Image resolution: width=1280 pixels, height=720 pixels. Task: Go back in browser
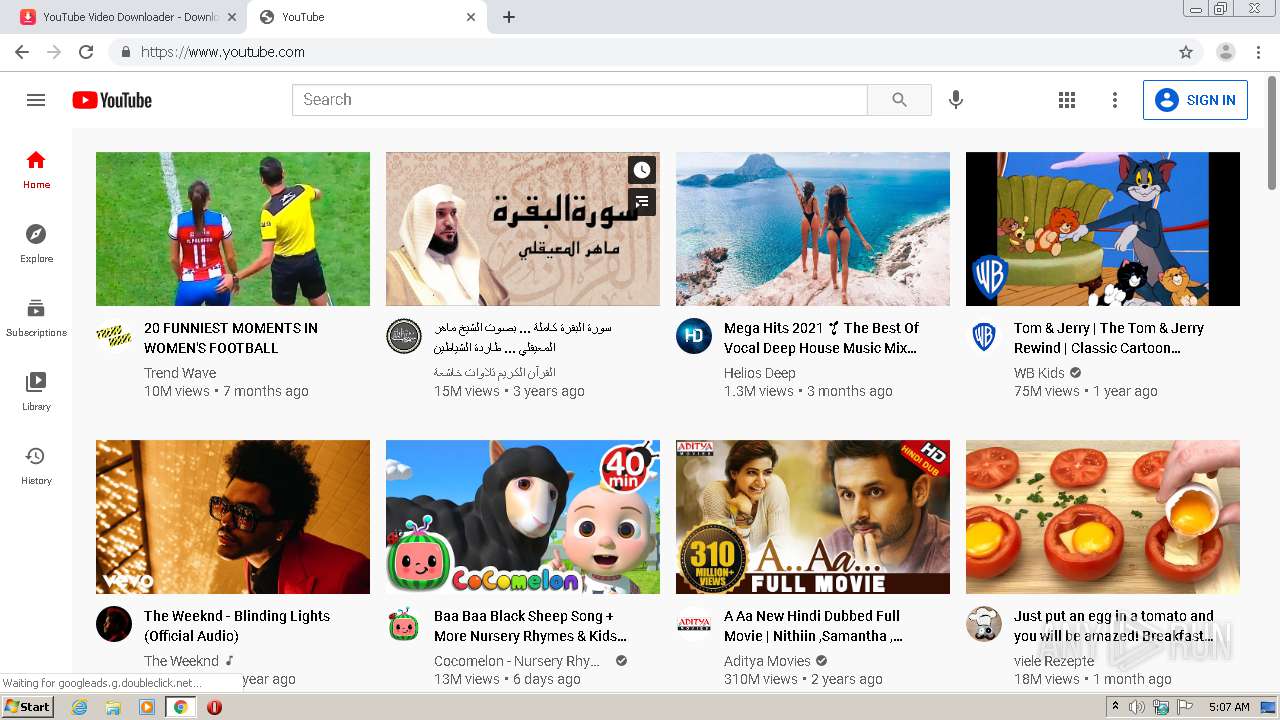click(22, 52)
